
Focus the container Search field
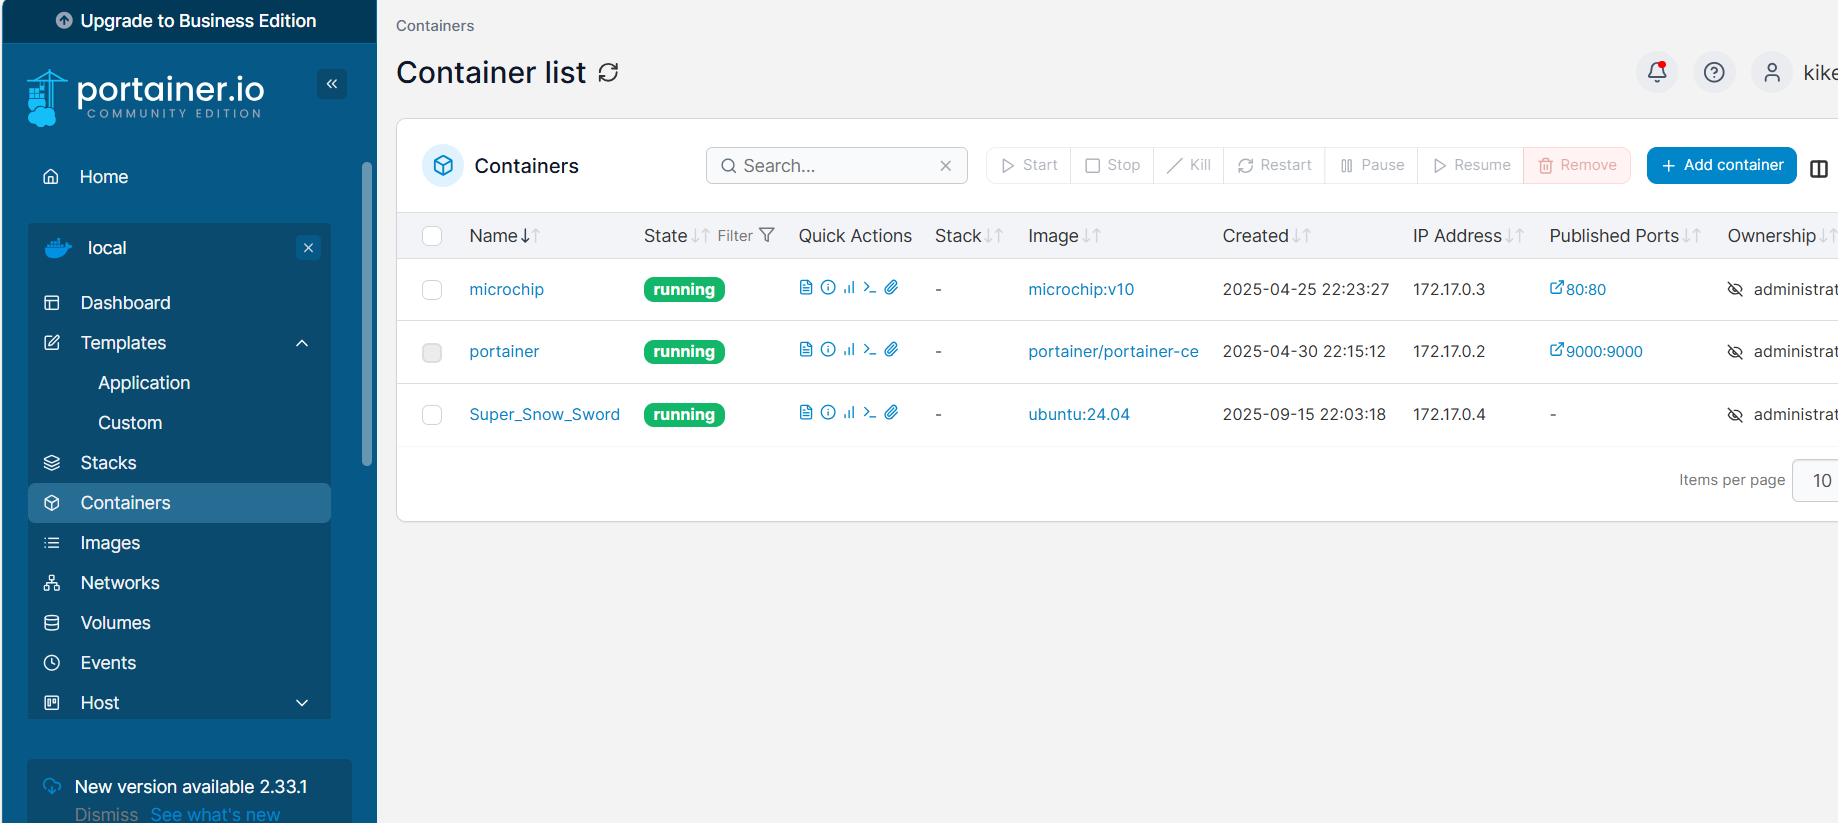pos(837,166)
